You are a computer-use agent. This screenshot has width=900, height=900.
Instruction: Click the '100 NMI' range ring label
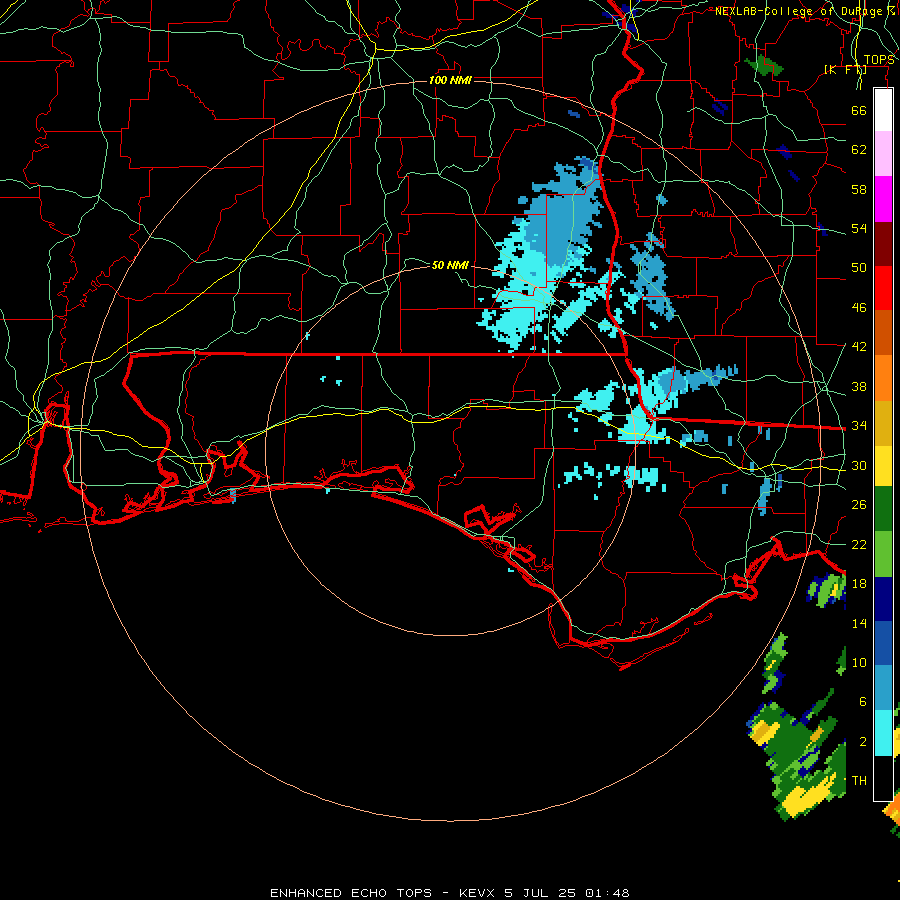click(x=451, y=80)
